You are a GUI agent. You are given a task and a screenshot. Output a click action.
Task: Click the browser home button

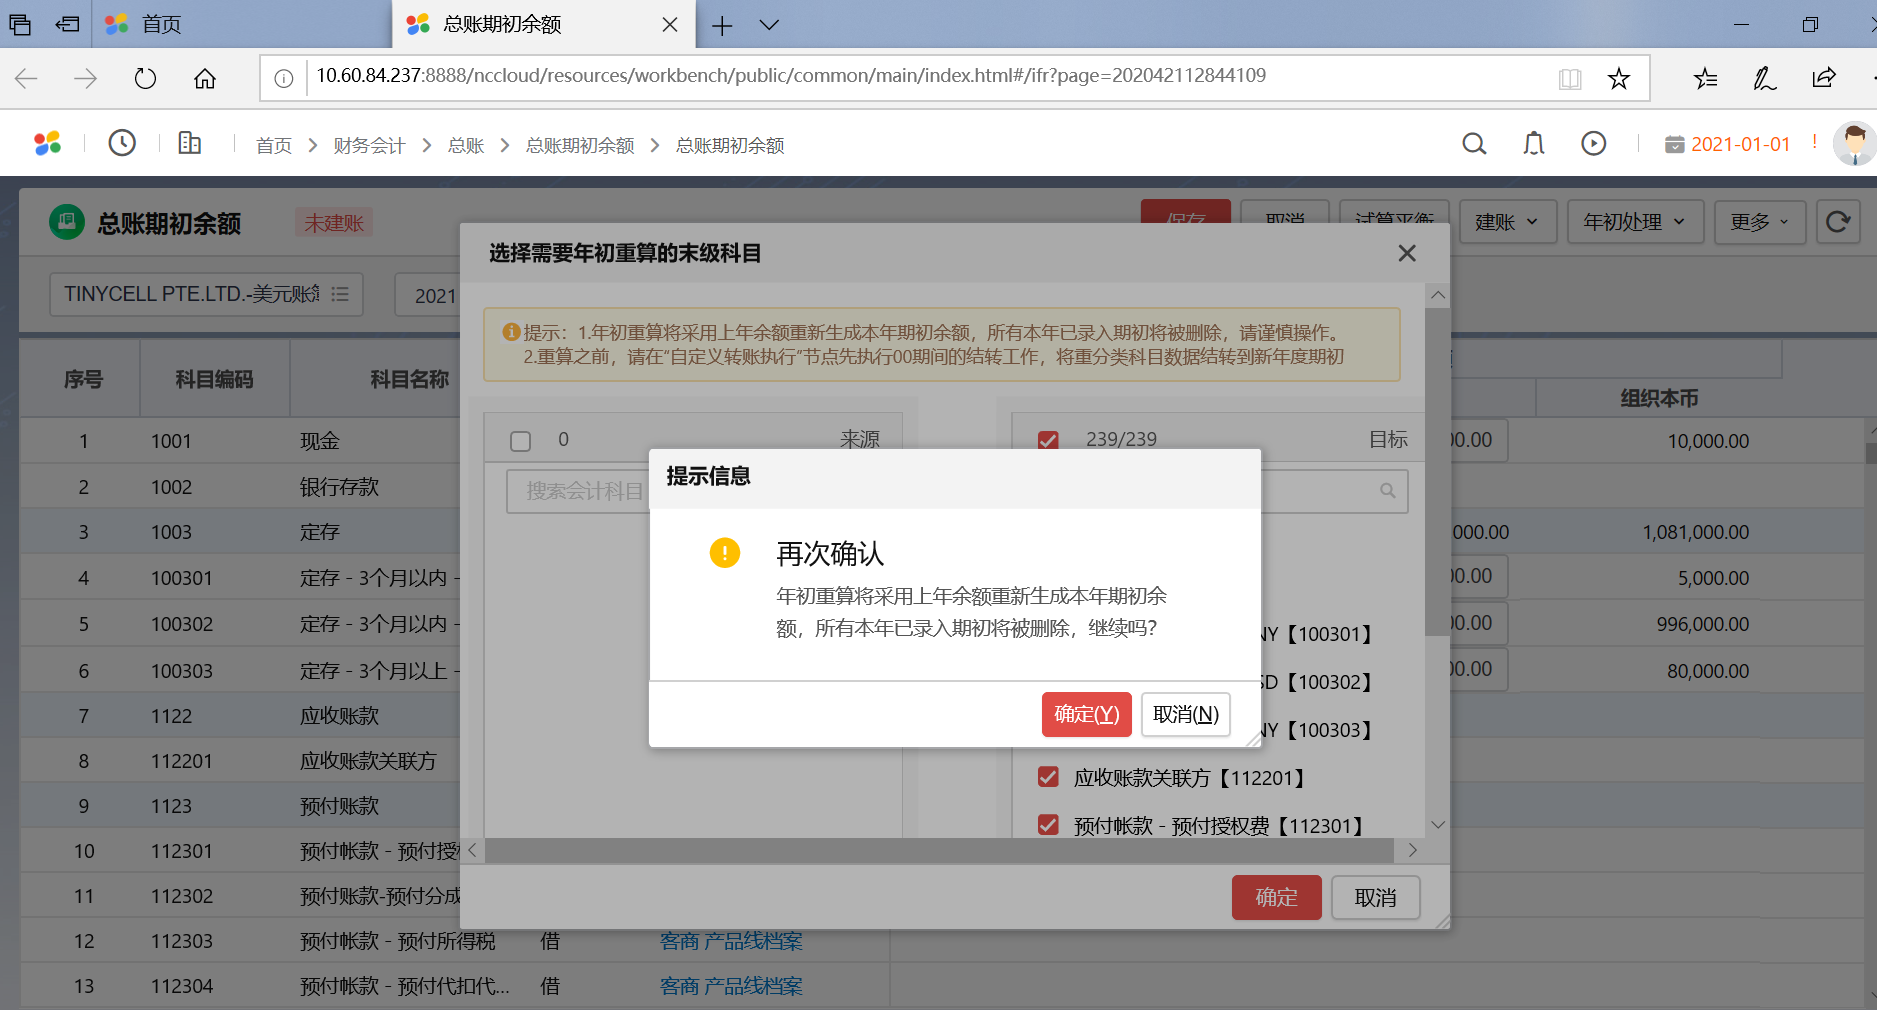coord(205,79)
